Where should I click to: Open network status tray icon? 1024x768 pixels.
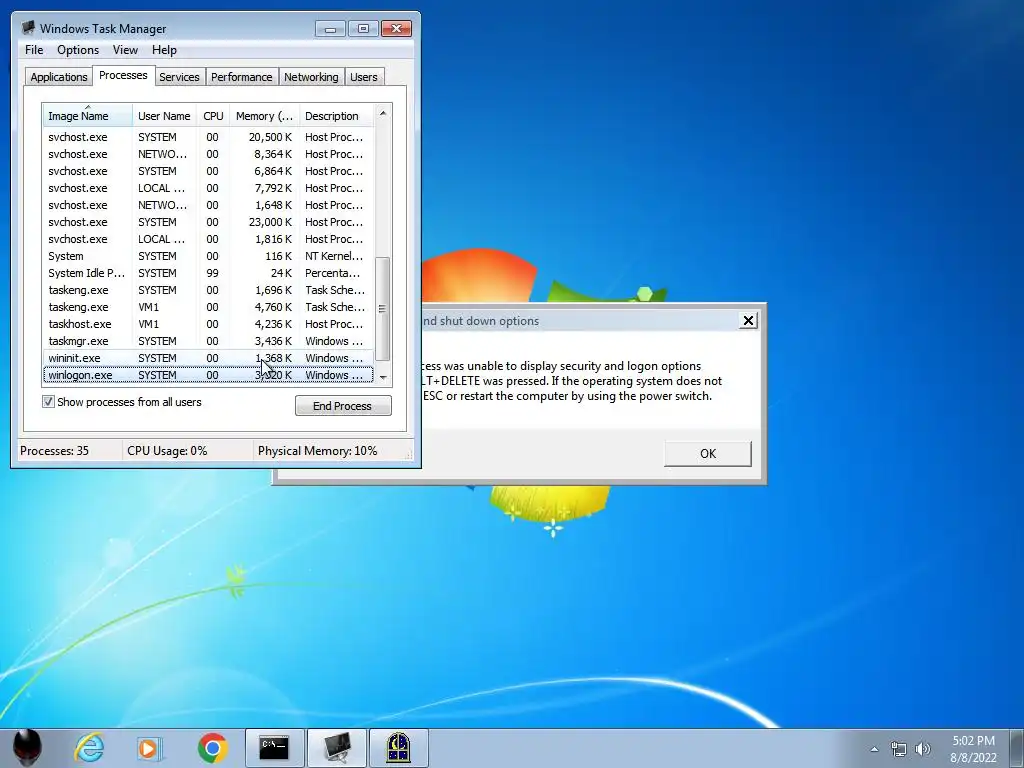point(899,749)
